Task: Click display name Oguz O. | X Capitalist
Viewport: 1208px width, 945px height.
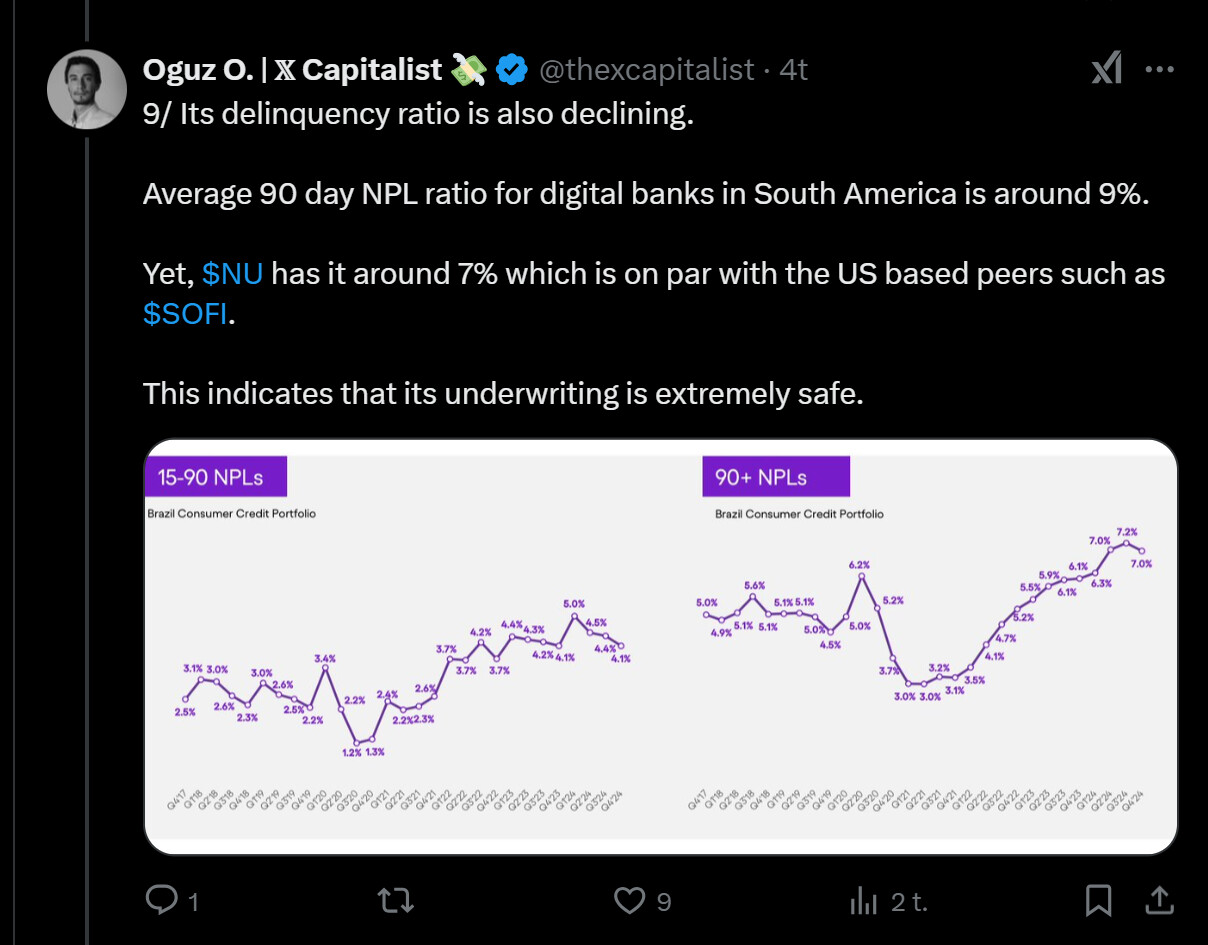Action: (292, 69)
